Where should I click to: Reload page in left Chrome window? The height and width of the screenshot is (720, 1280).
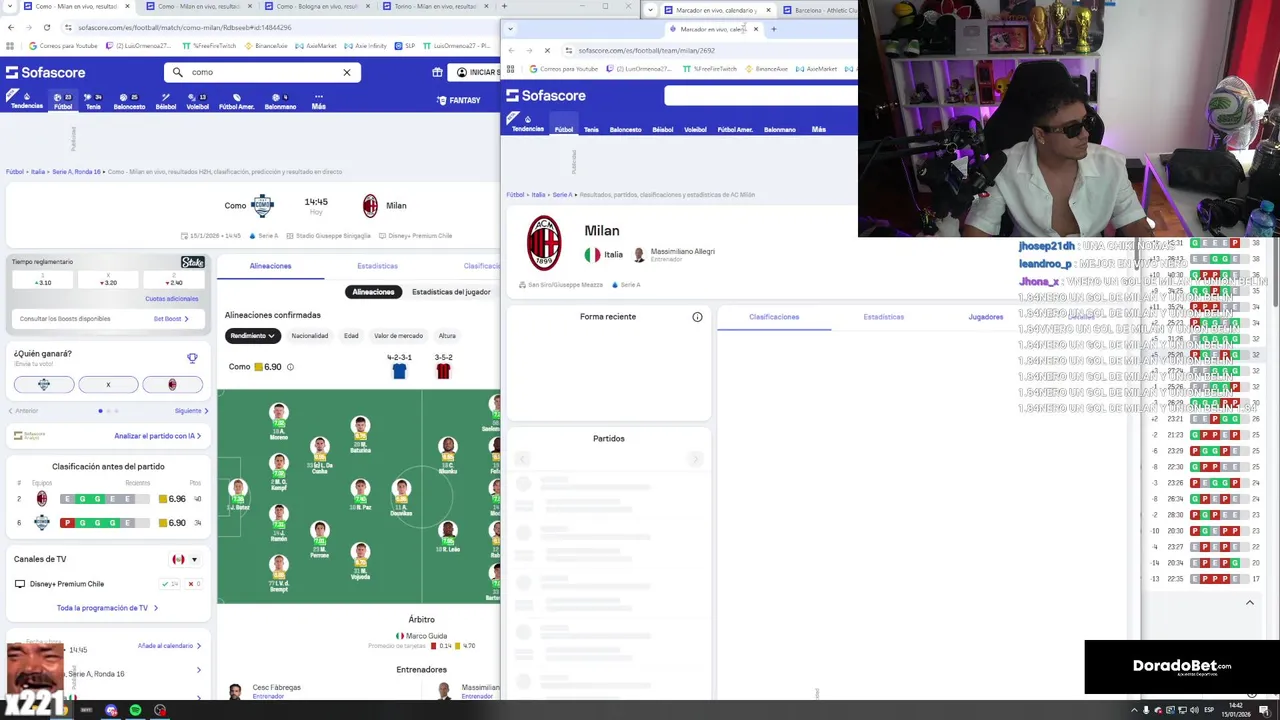(x=47, y=27)
